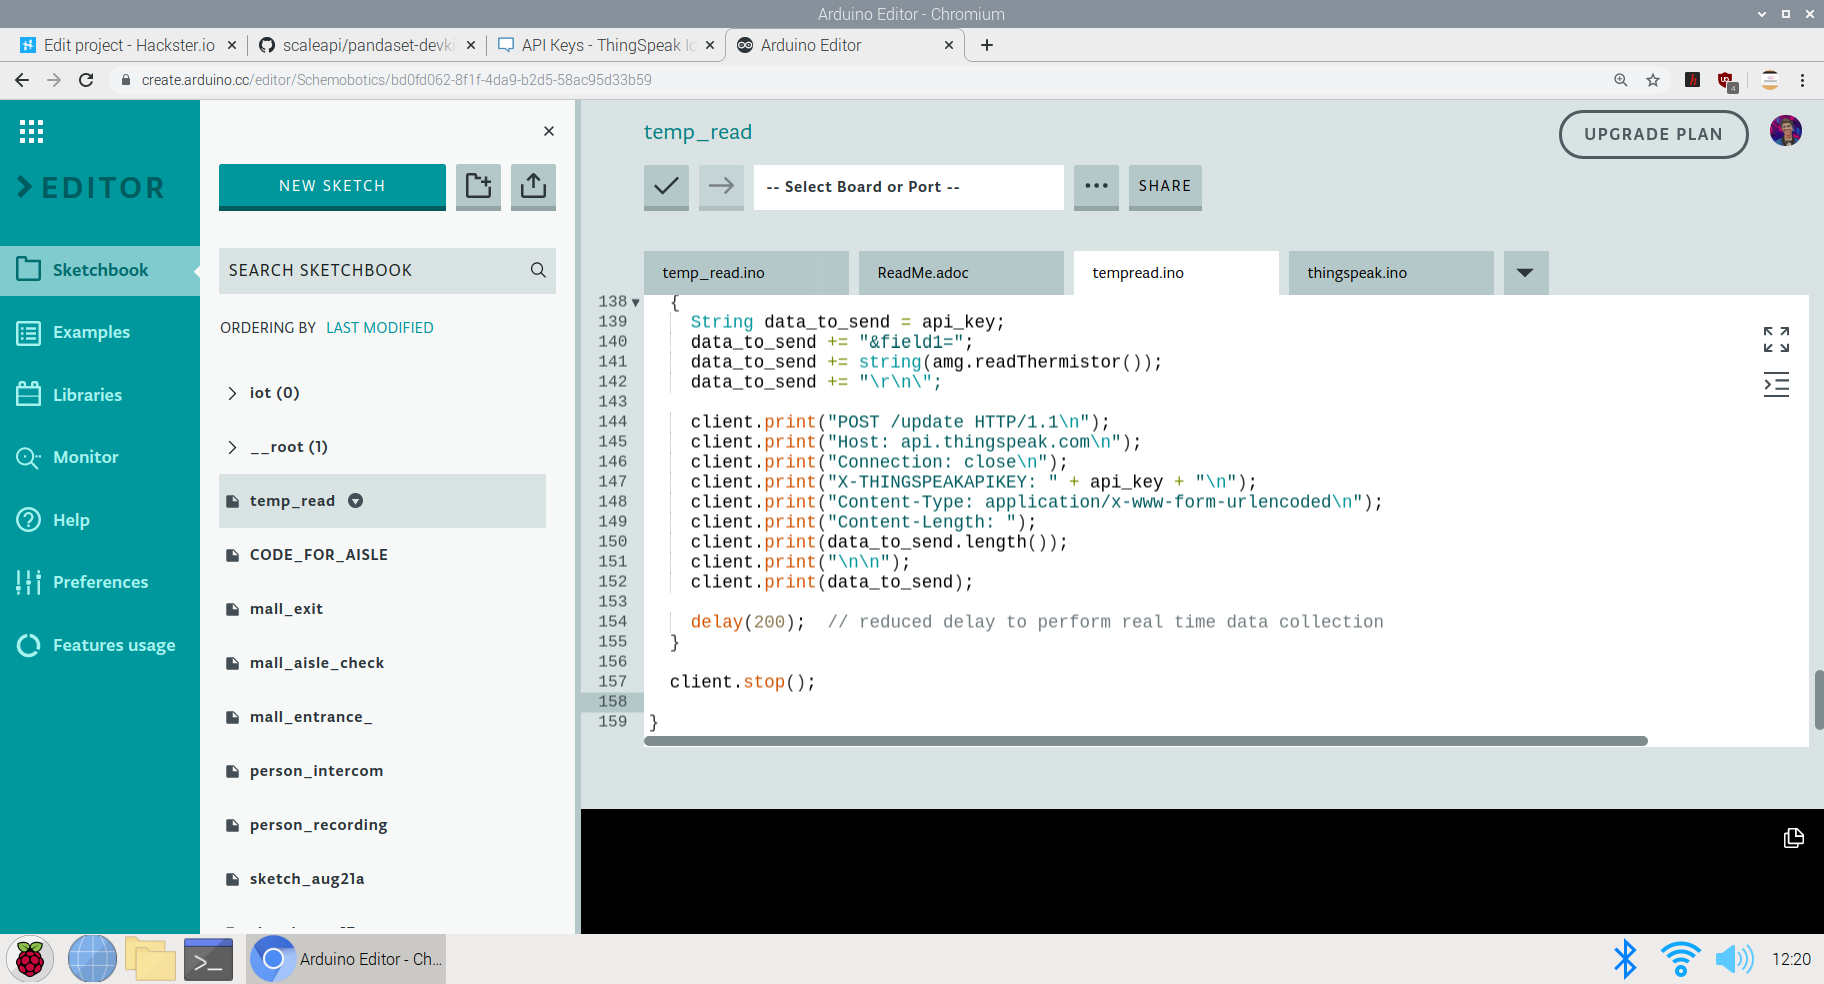Open the three-dots more options menu
The width and height of the screenshot is (1824, 984).
coord(1096,186)
